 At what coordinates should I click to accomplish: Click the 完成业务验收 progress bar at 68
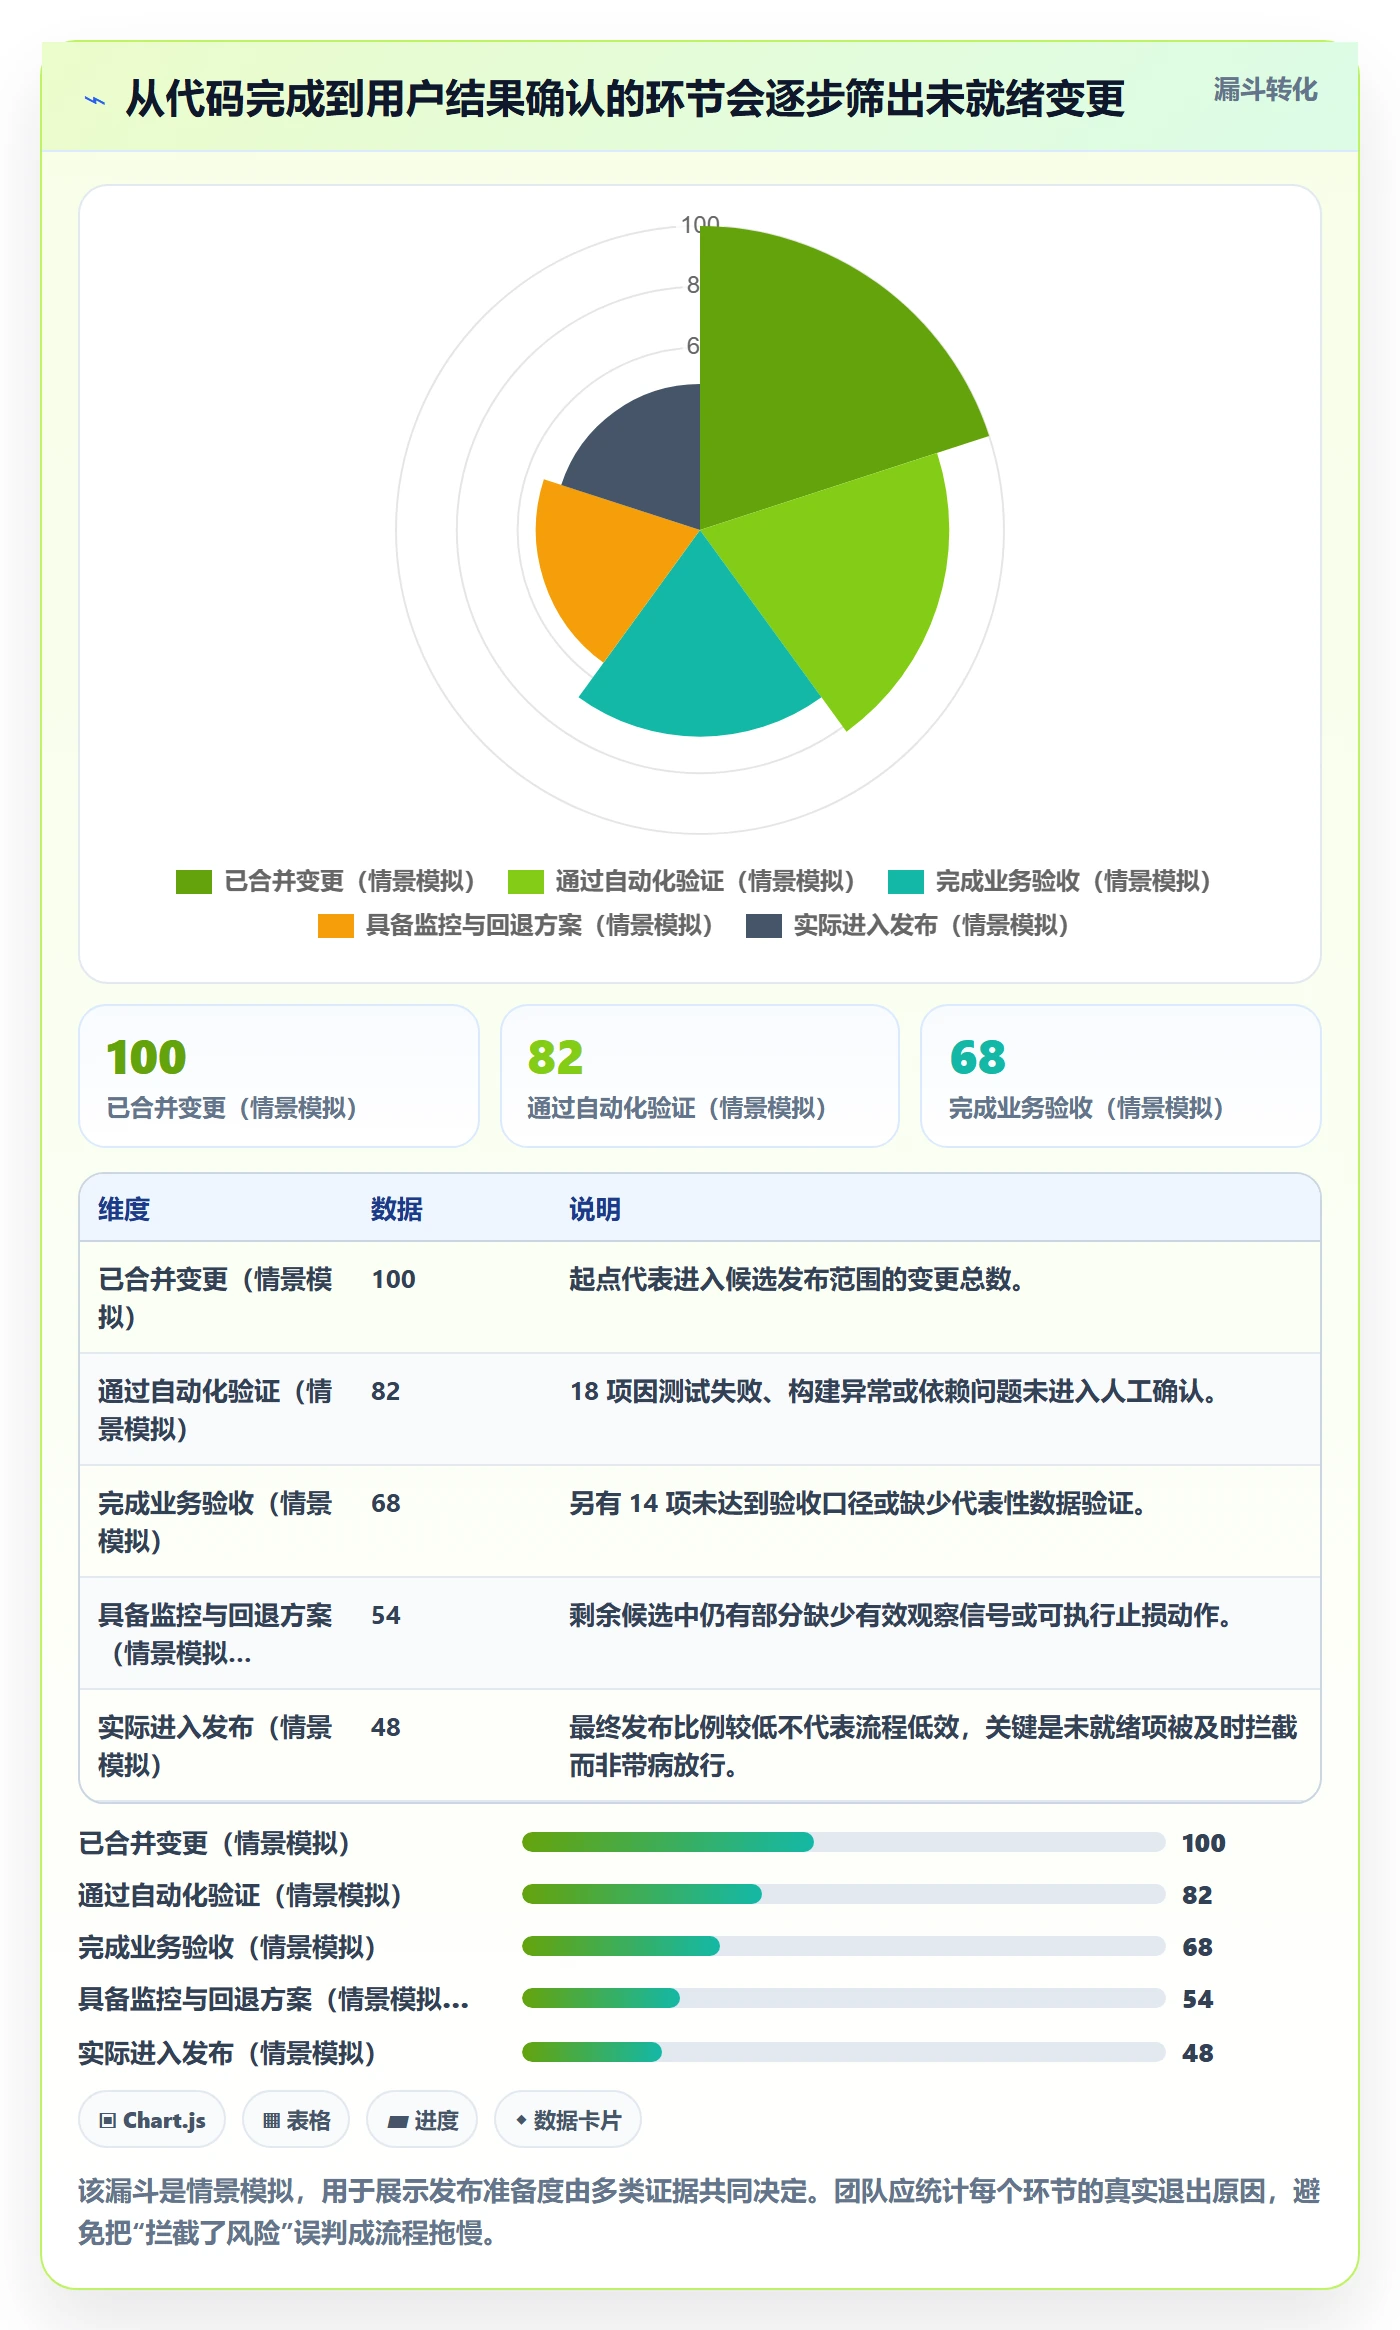tap(843, 1946)
